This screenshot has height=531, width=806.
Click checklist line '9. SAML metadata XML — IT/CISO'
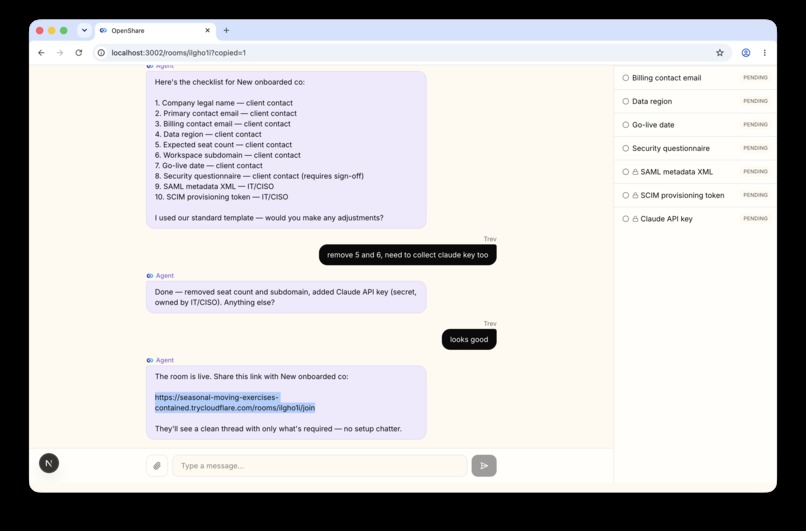point(214,186)
